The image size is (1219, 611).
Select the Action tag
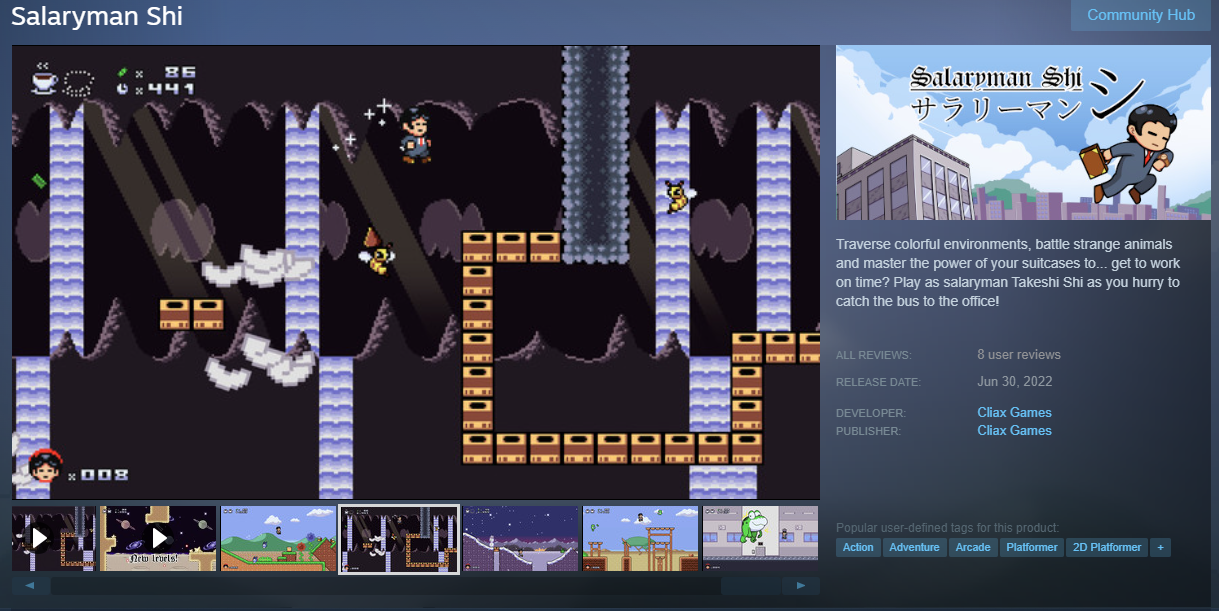coord(858,547)
